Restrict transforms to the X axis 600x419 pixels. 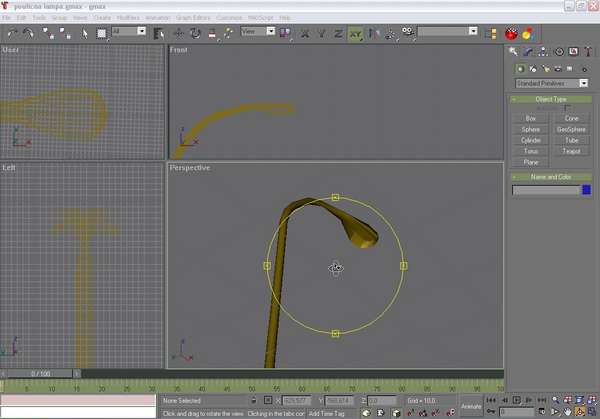click(305, 34)
